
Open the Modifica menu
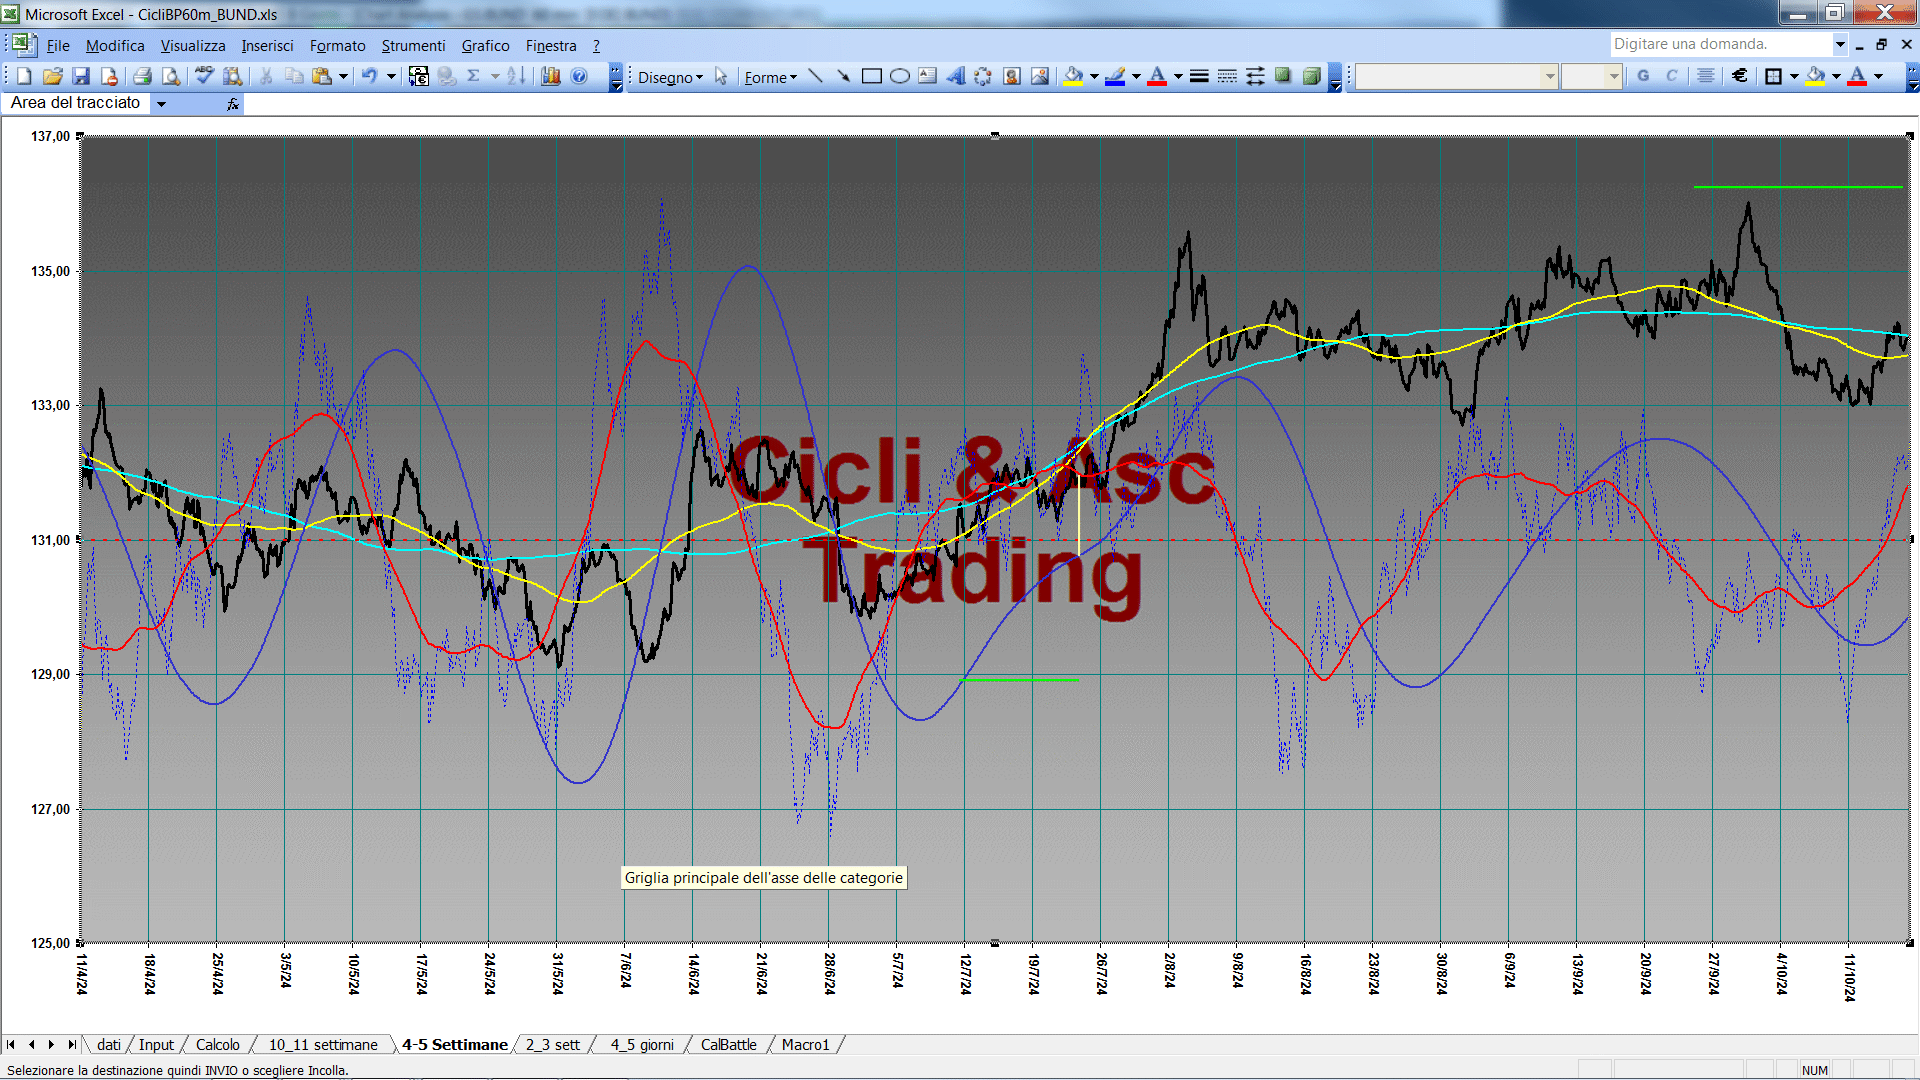point(115,45)
